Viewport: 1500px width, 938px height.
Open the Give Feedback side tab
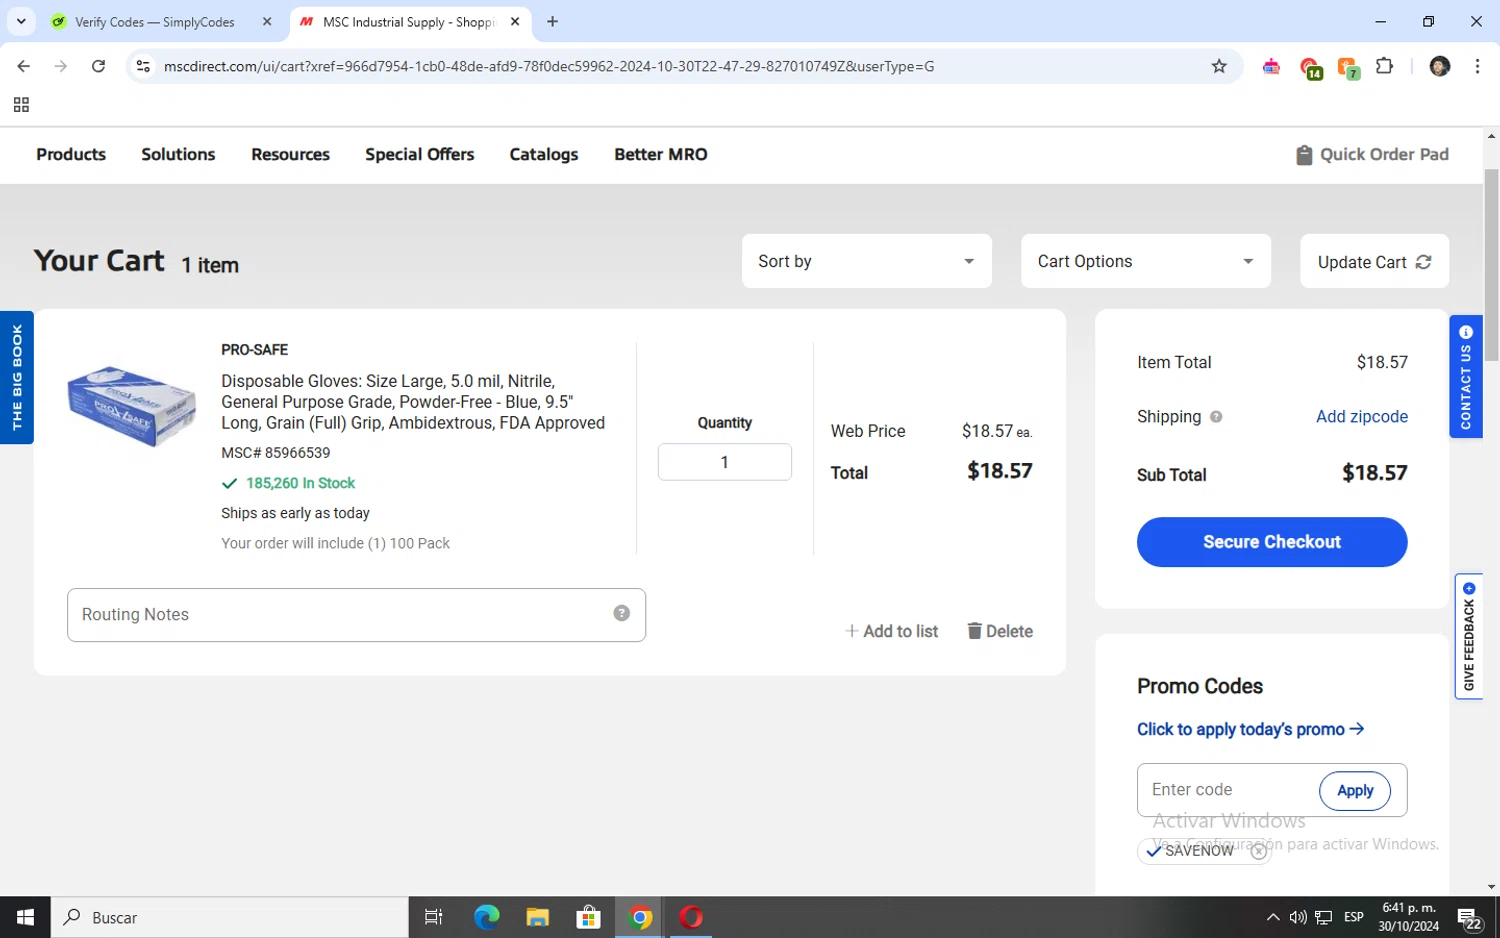point(1468,636)
